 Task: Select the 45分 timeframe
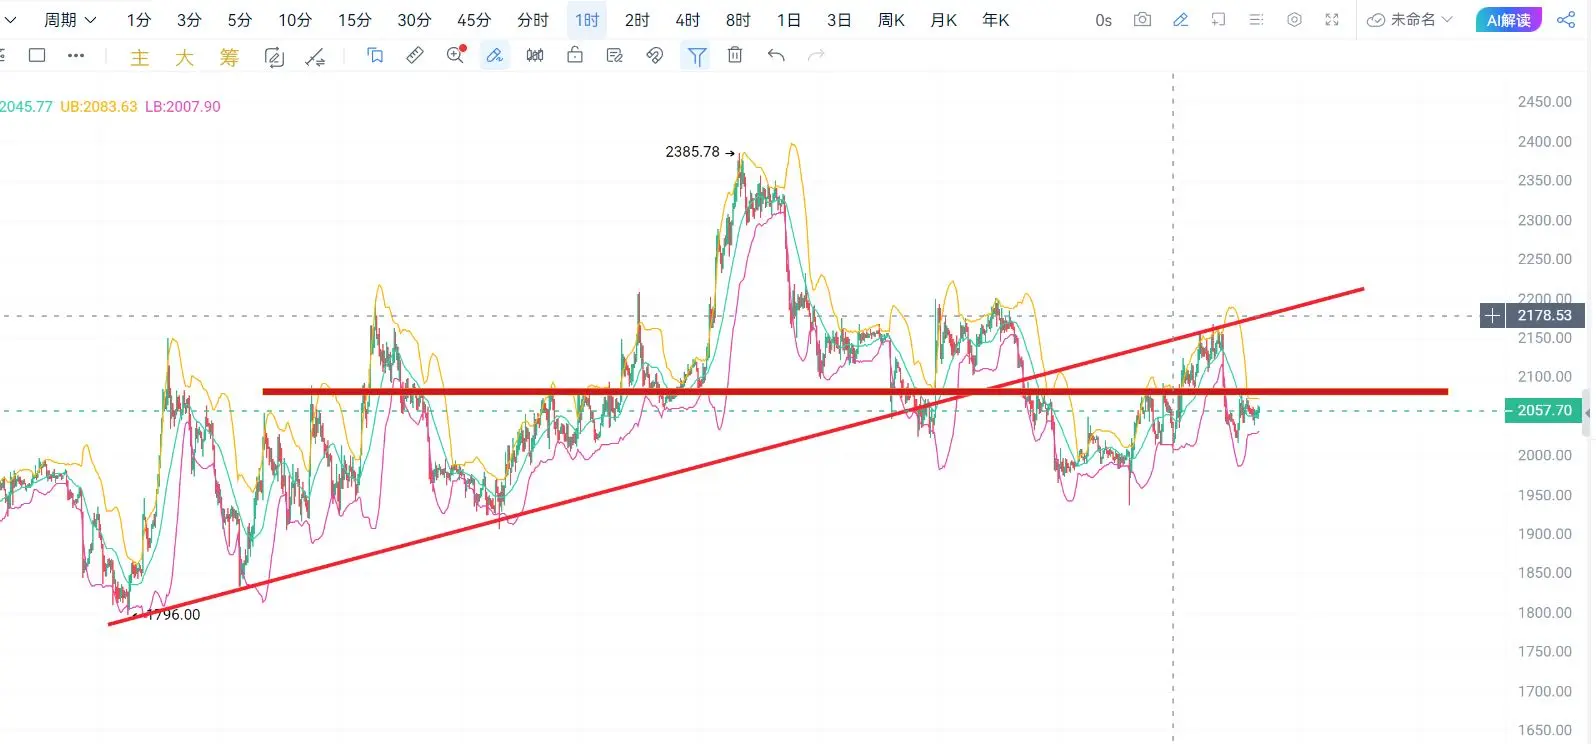474,20
